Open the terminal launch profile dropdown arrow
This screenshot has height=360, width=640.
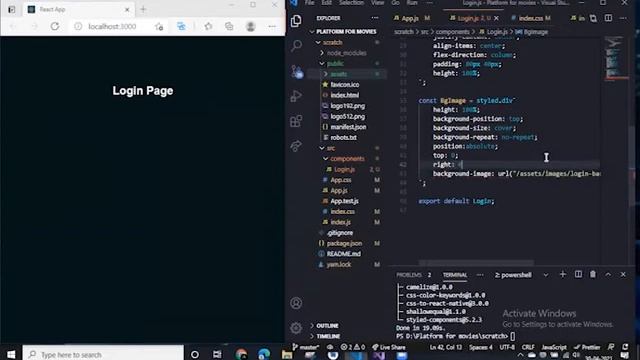point(546,275)
